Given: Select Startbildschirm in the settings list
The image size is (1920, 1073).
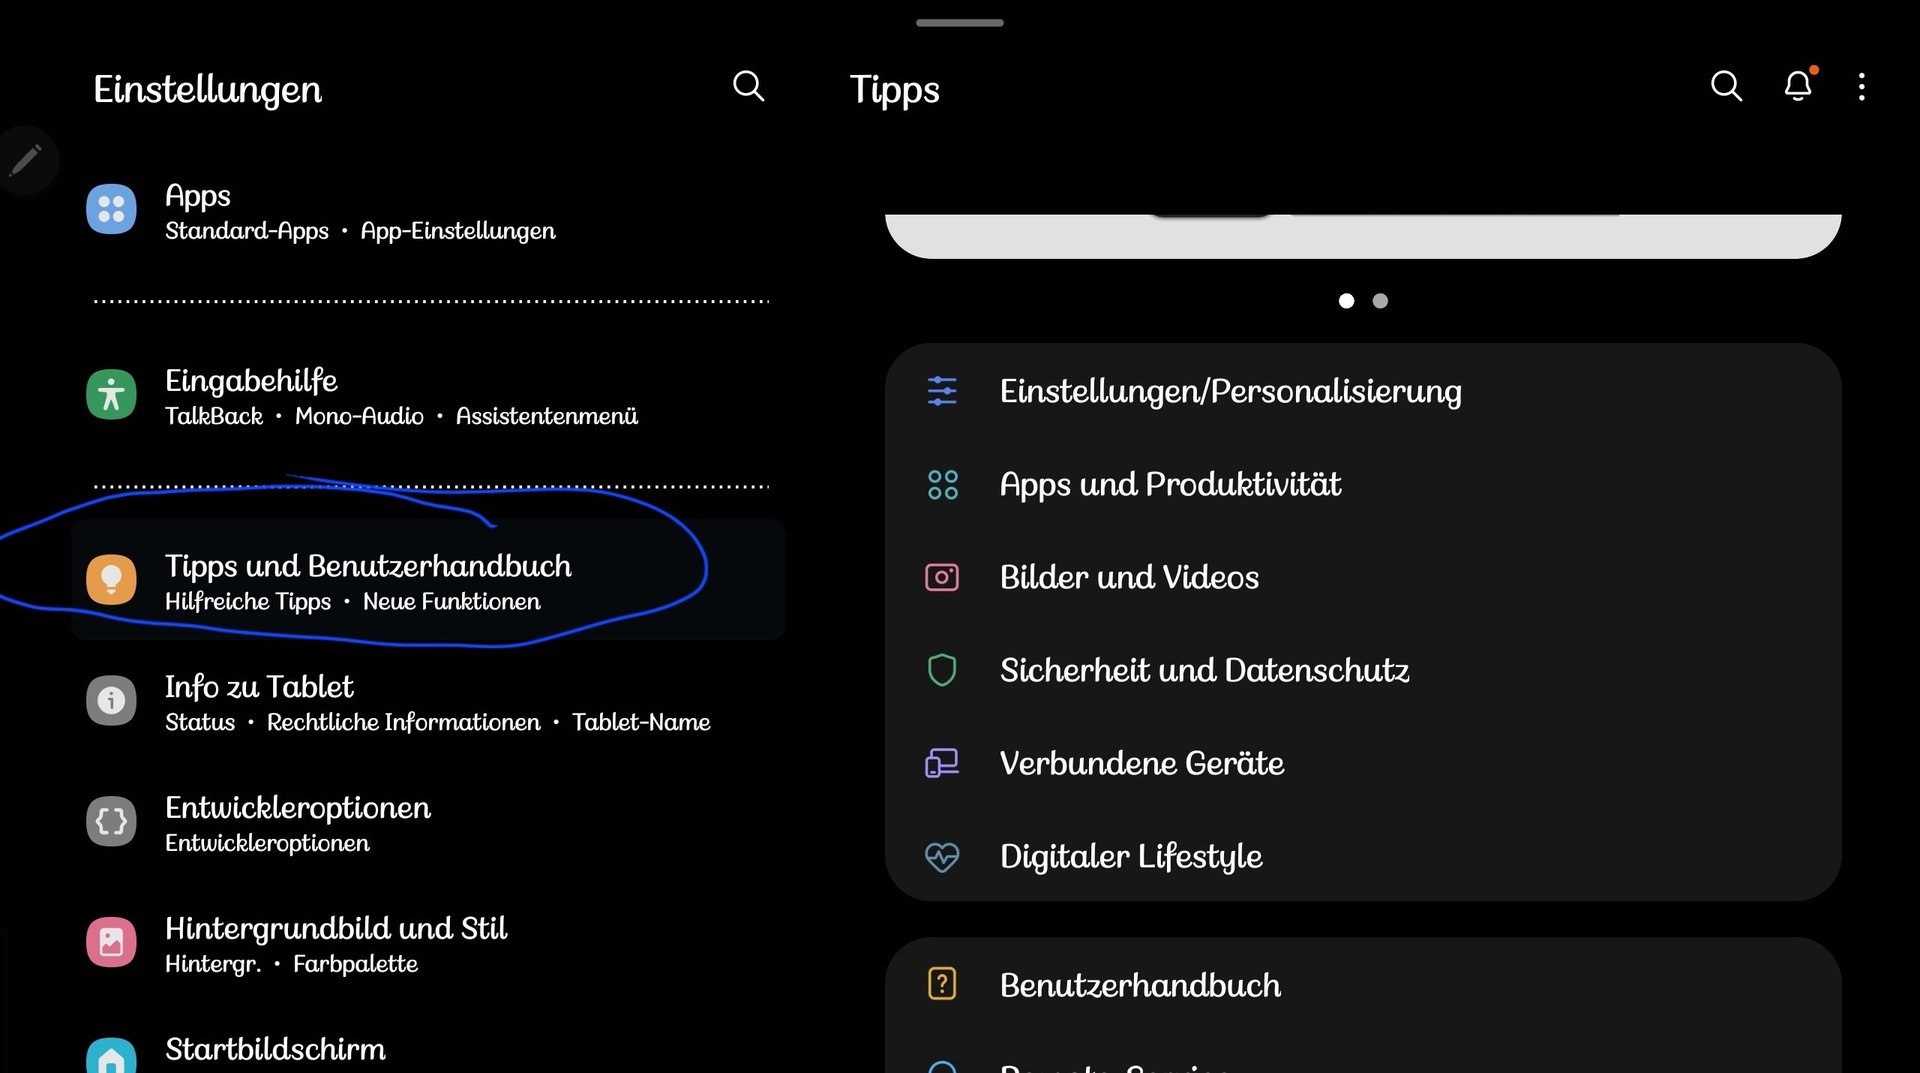Looking at the screenshot, I should tap(275, 1049).
